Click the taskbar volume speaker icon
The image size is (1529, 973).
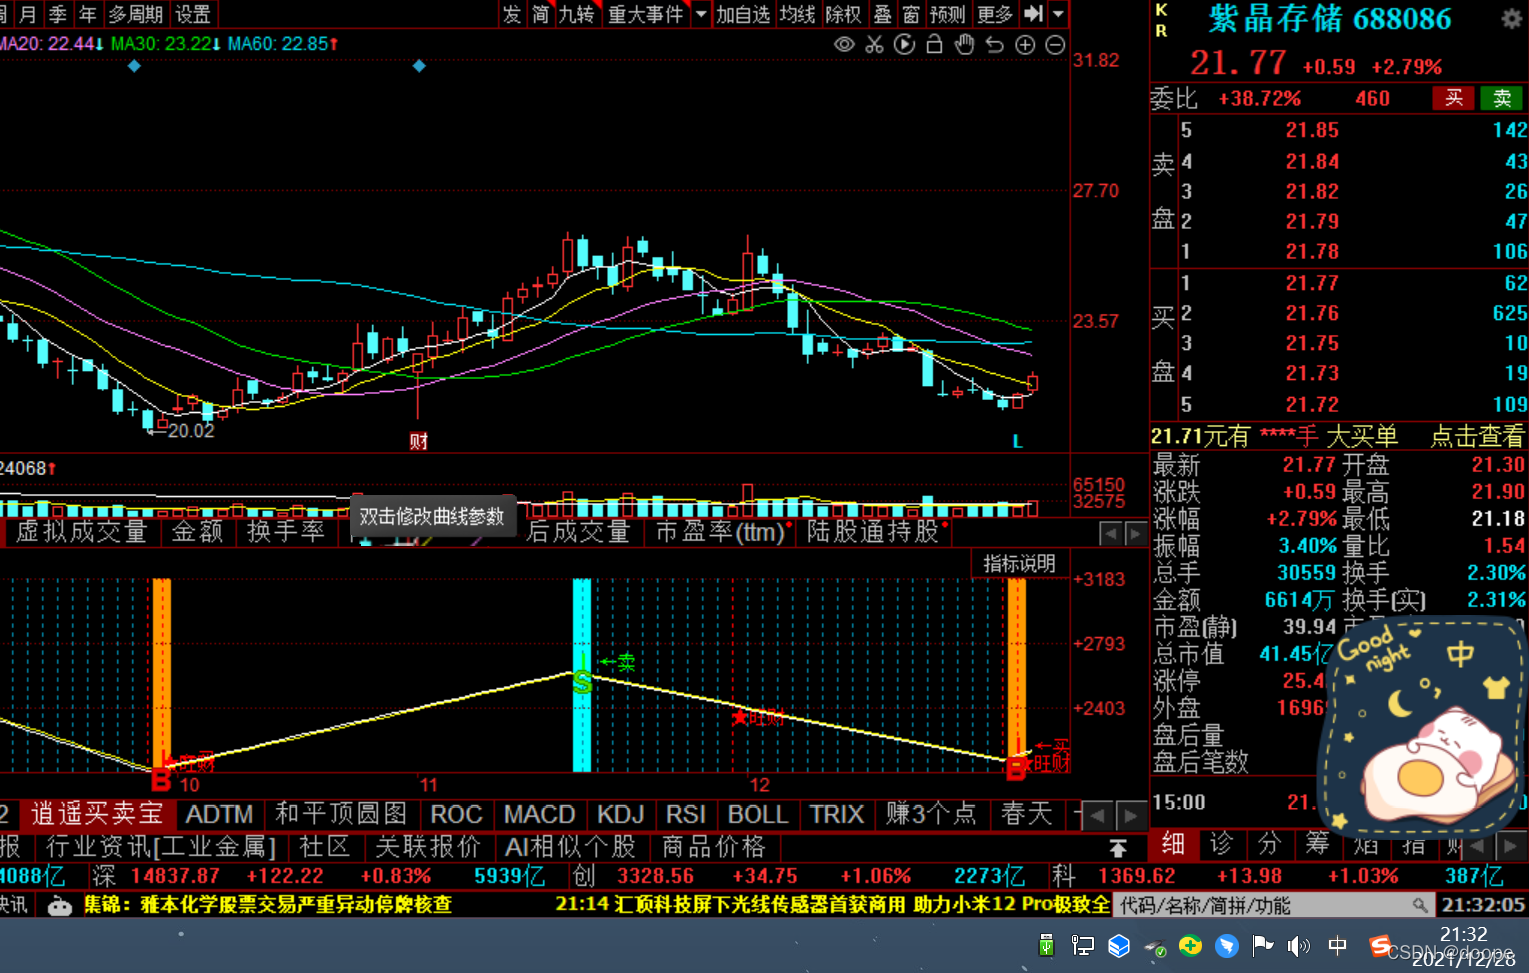pos(1298,945)
